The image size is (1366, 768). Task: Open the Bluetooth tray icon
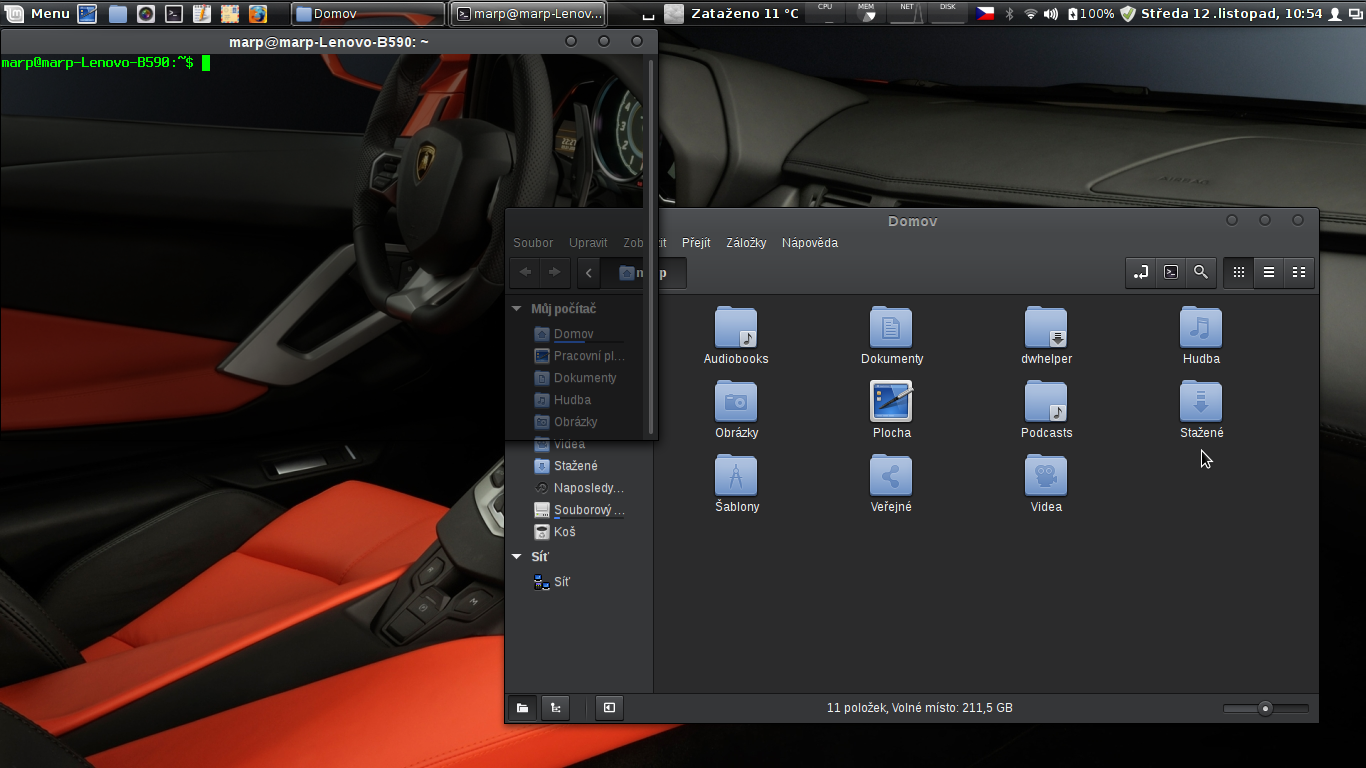tap(1009, 14)
